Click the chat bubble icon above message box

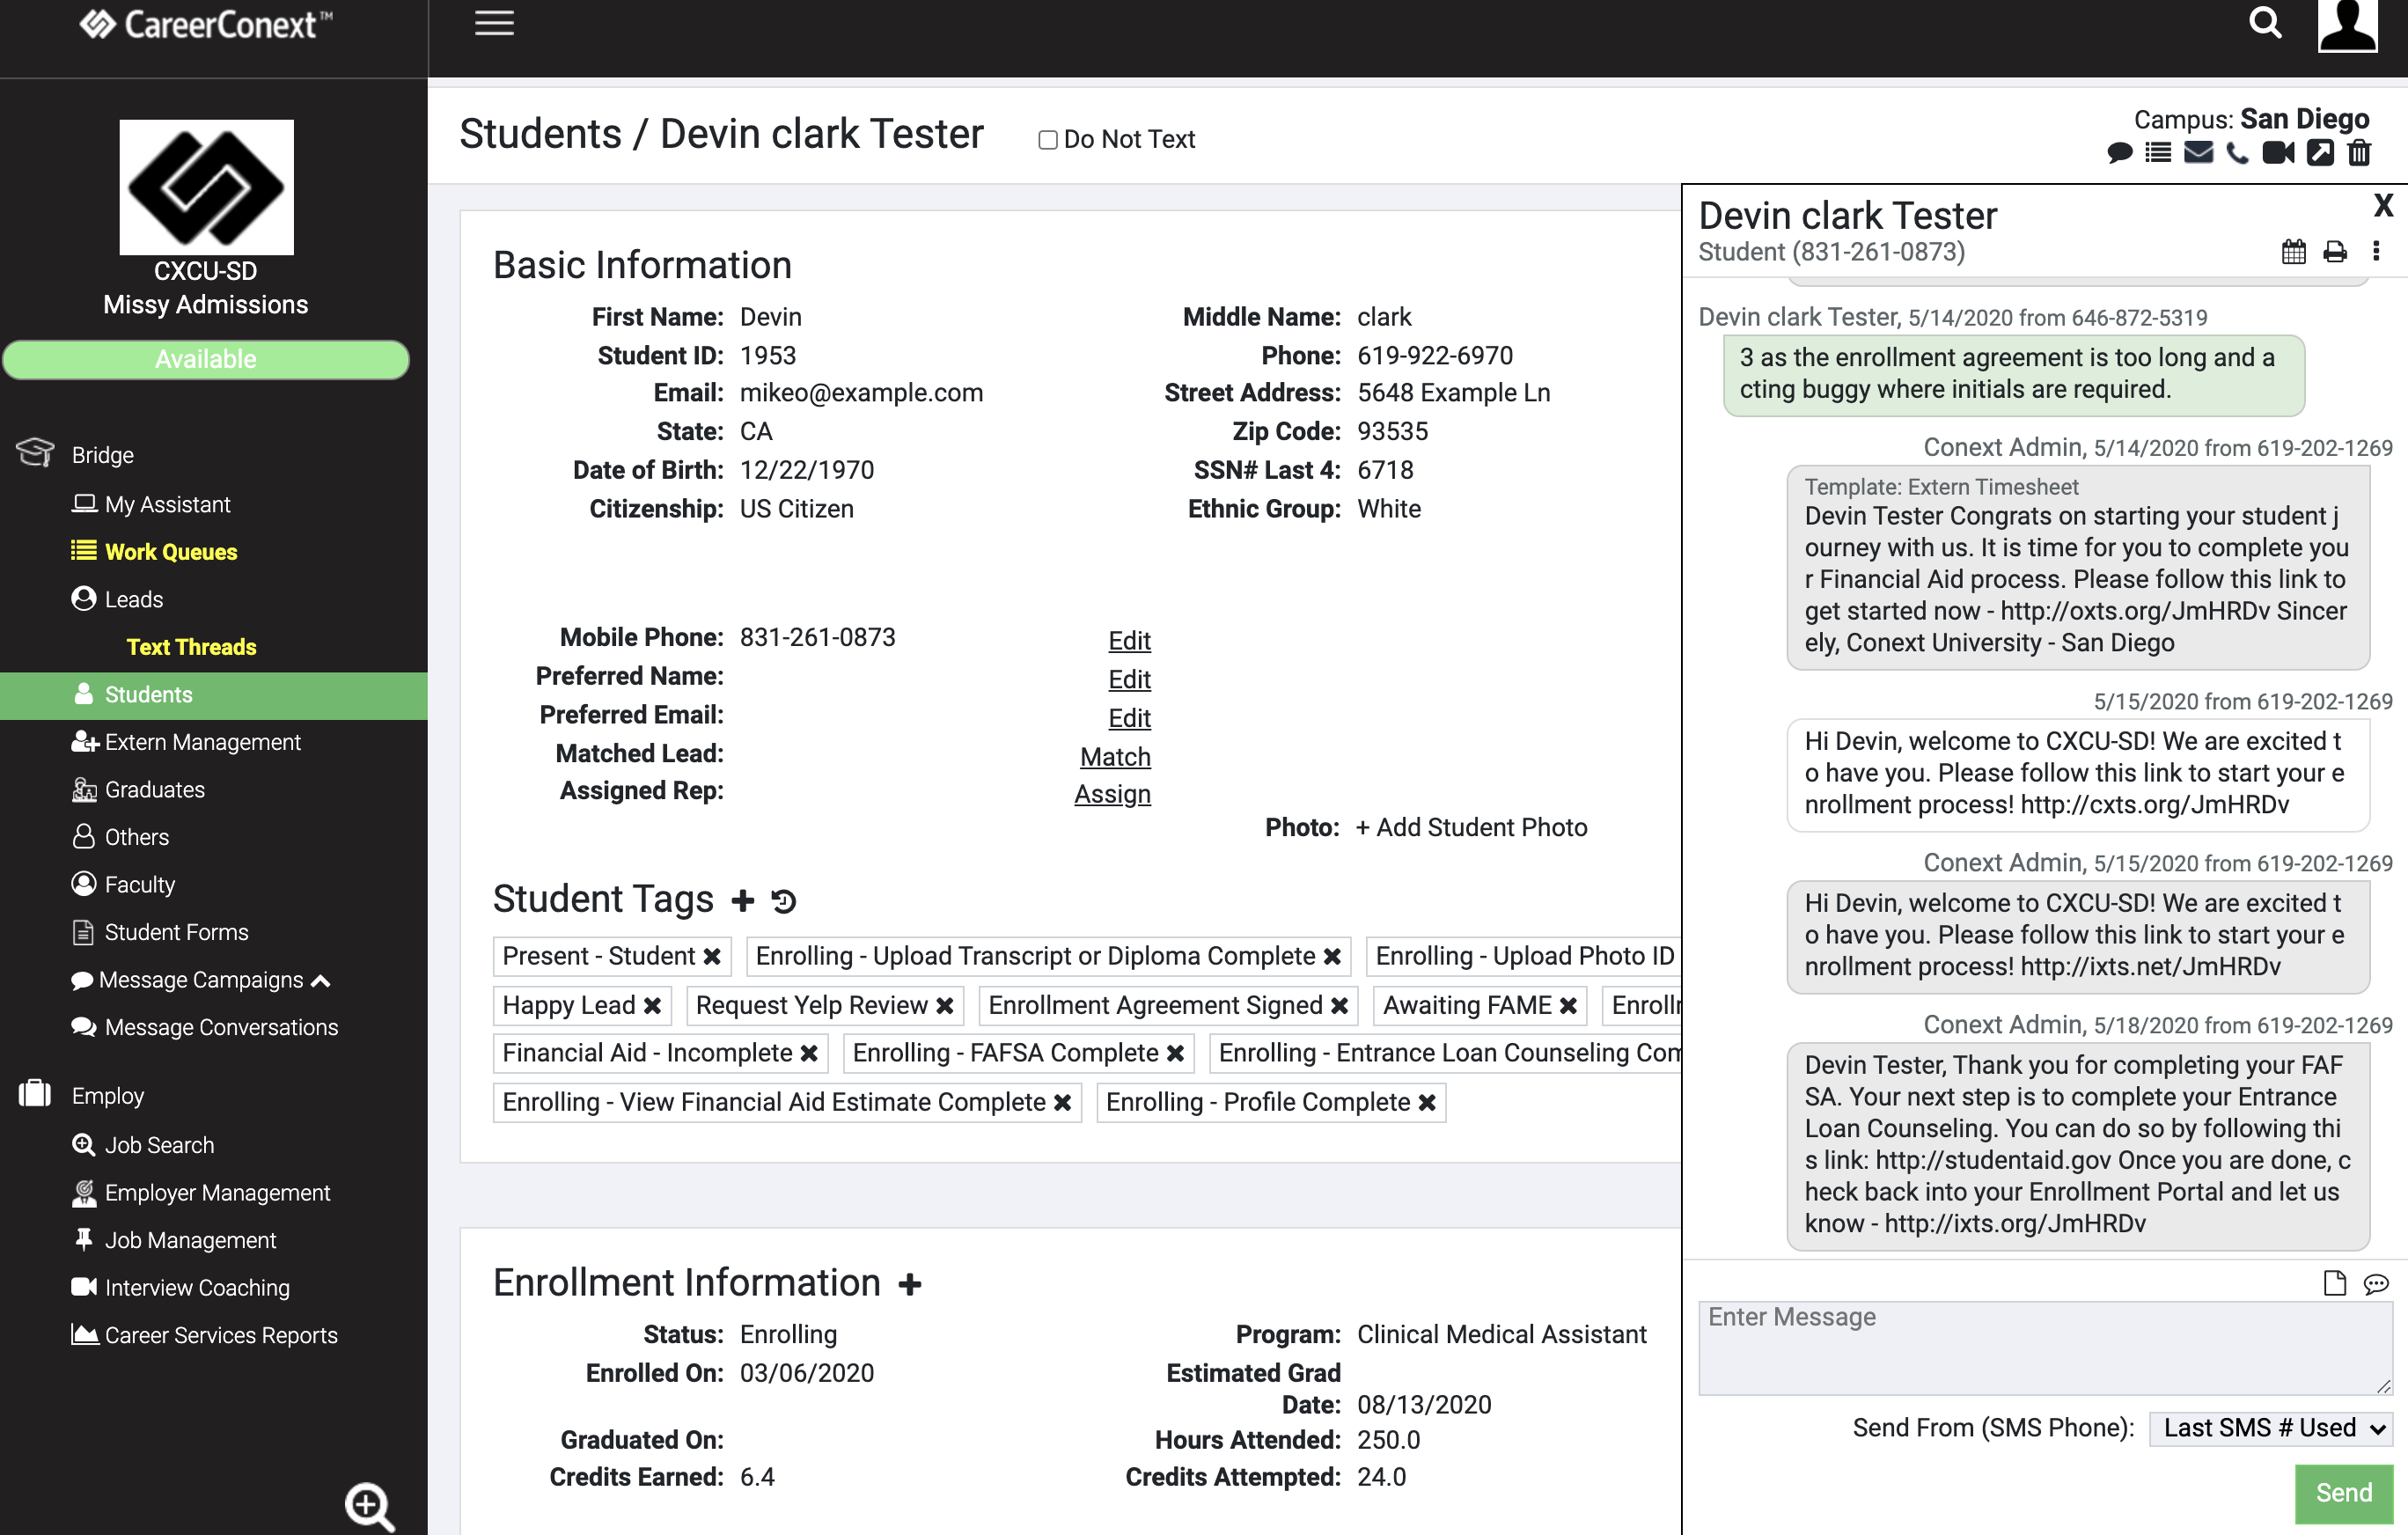(2376, 1284)
